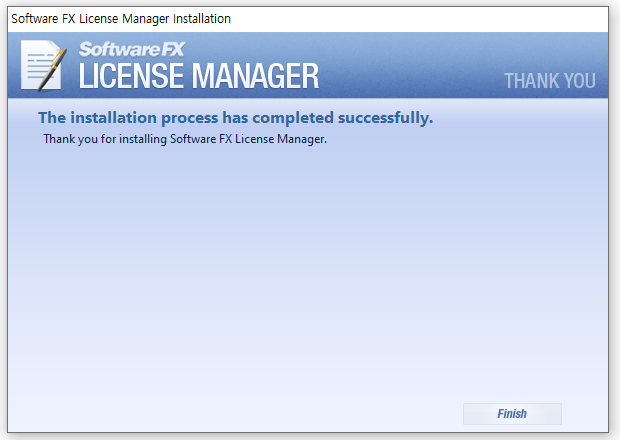Click the 'FX' letters in the banner logo
This screenshot has width=620, height=440.
tap(168, 49)
